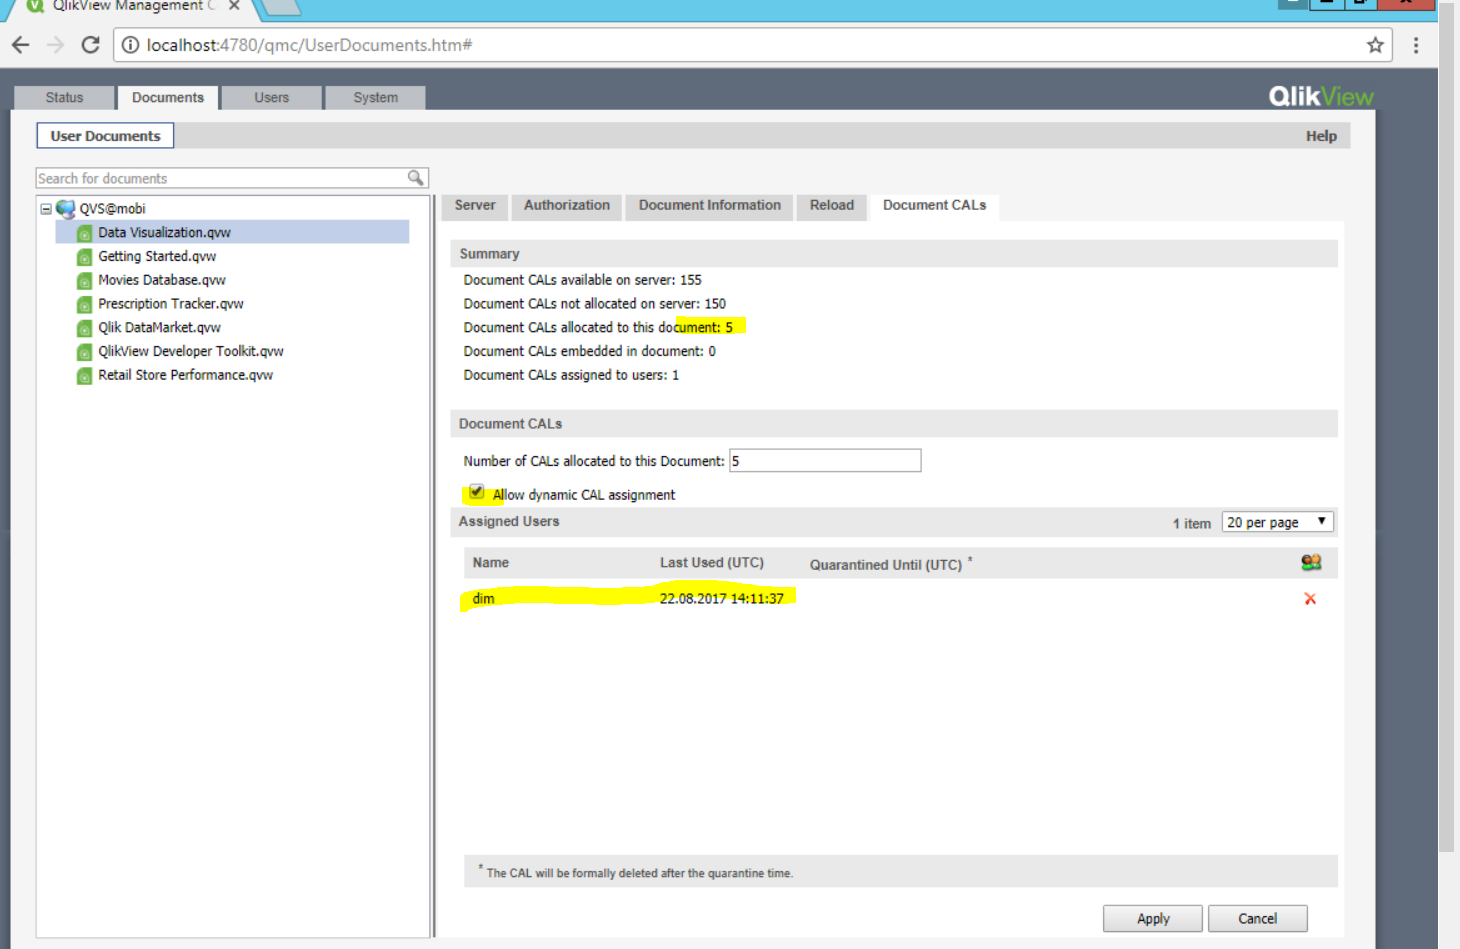Click the QVS@mobi server icon
The height and width of the screenshot is (949, 1460).
(66, 208)
